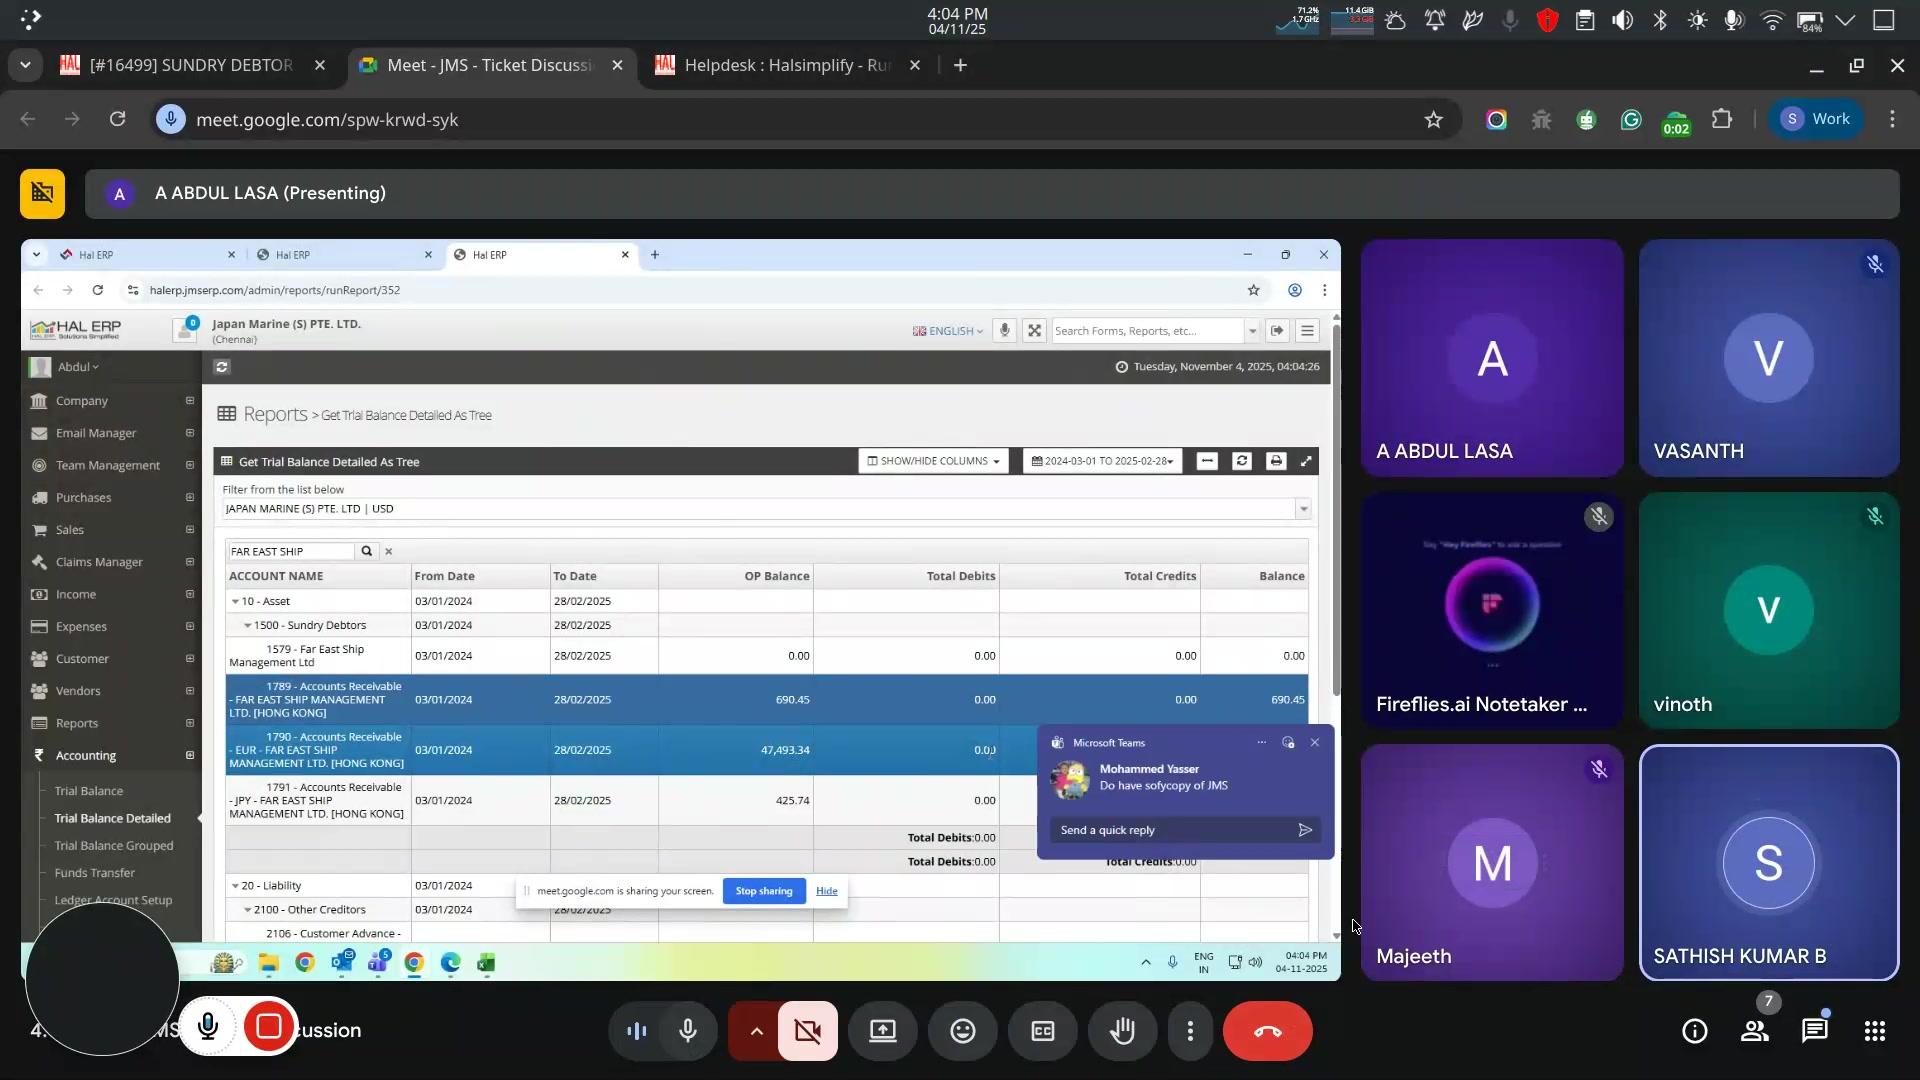Clear the FAR EAST SHIP search with the X
1920x1080 pixels.
tap(389, 552)
